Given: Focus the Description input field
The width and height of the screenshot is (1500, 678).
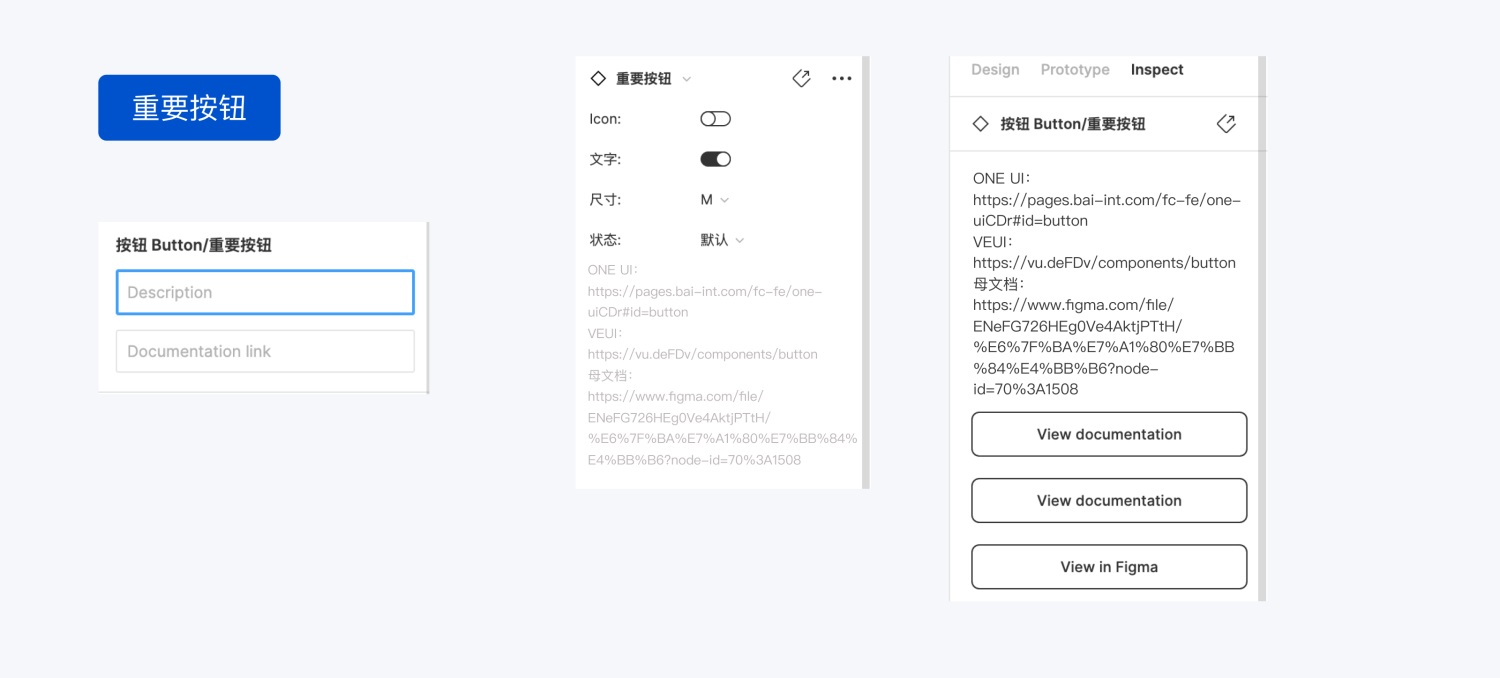Looking at the screenshot, I should (265, 292).
